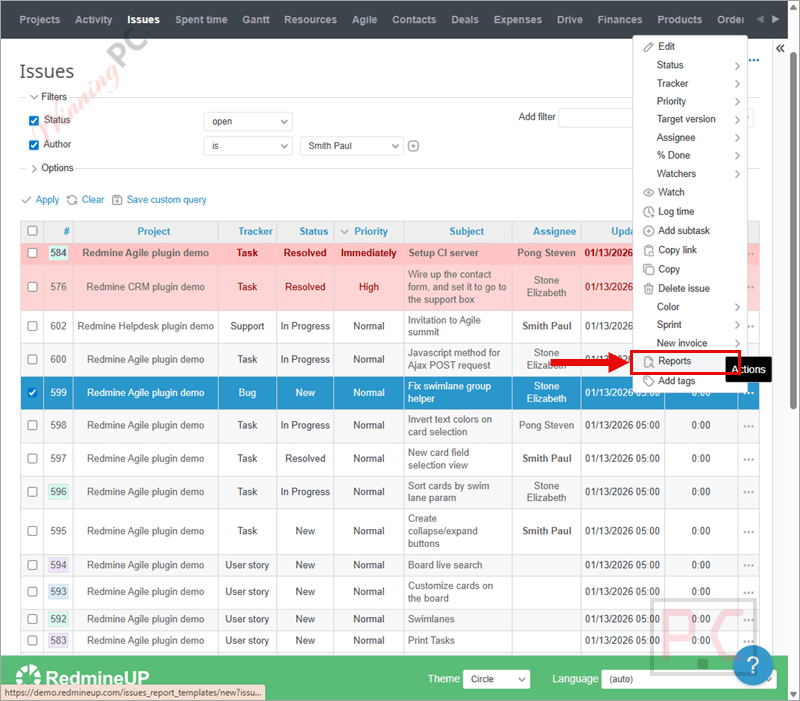Click the Clear refresh icon
The height and width of the screenshot is (701, 800).
click(72, 200)
